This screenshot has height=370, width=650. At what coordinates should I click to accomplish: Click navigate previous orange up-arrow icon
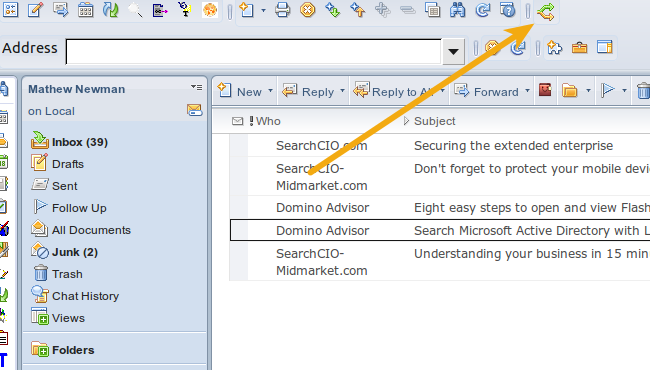click(x=357, y=9)
